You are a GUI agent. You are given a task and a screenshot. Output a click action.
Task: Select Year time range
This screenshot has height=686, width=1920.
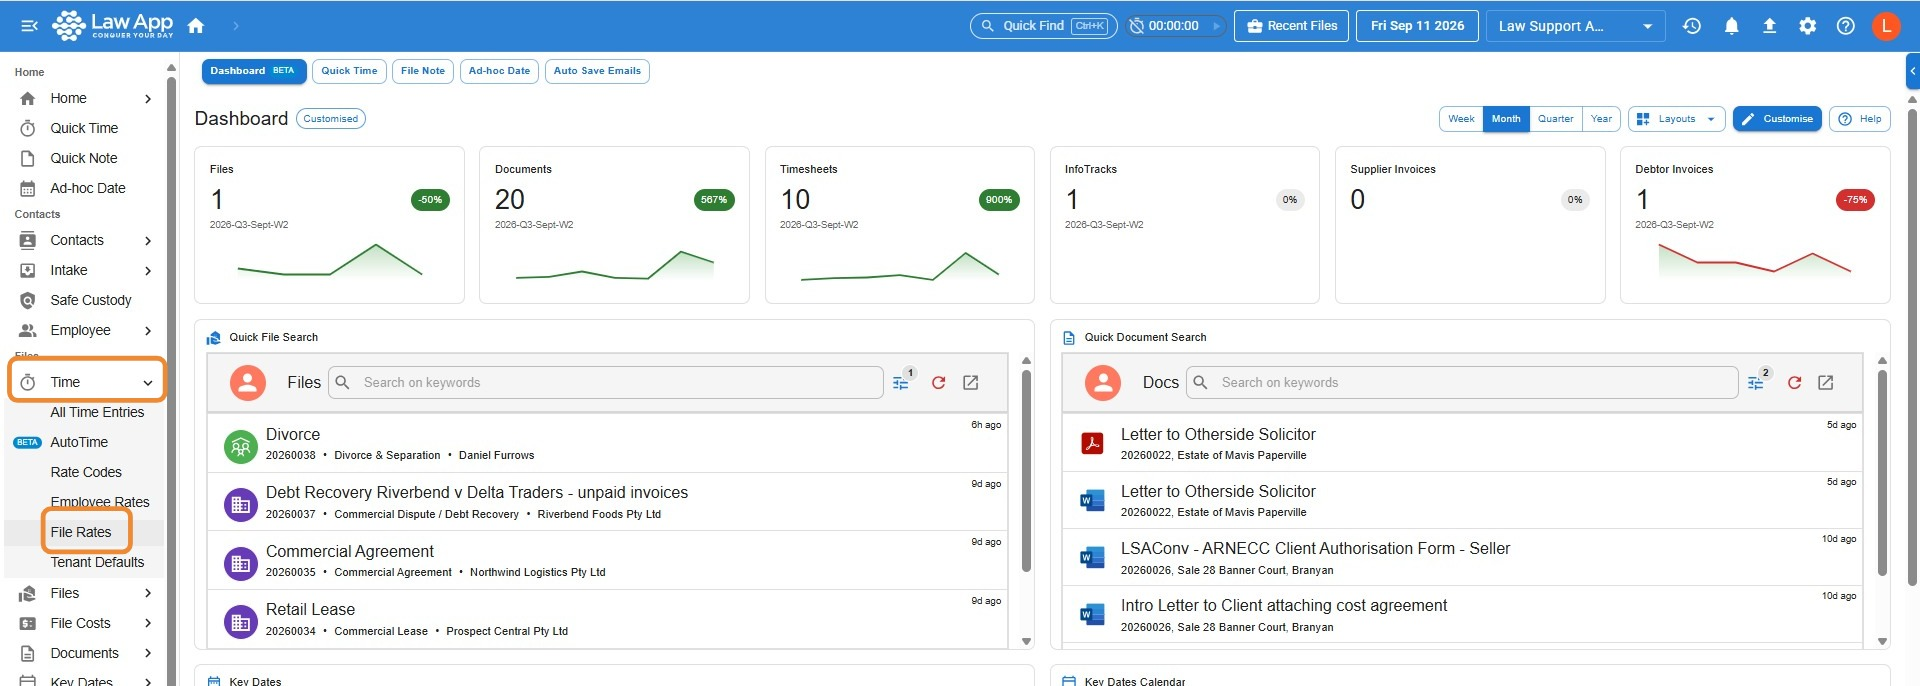pyautogui.click(x=1601, y=119)
